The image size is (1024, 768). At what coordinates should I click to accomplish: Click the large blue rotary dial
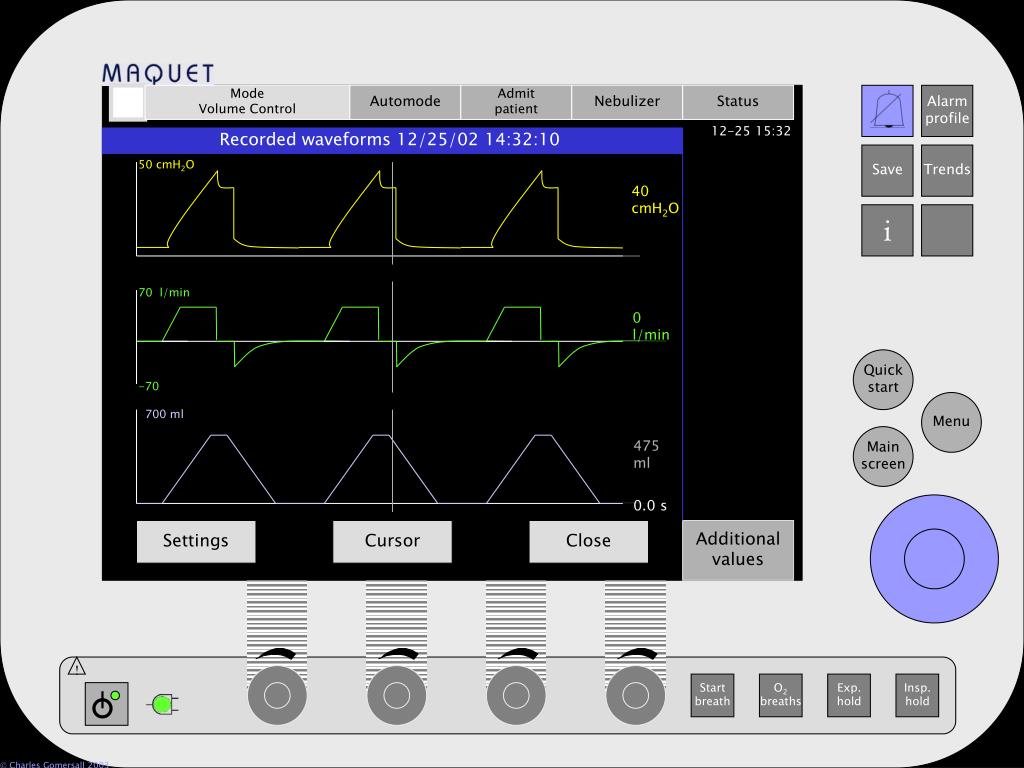[x=934, y=559]
